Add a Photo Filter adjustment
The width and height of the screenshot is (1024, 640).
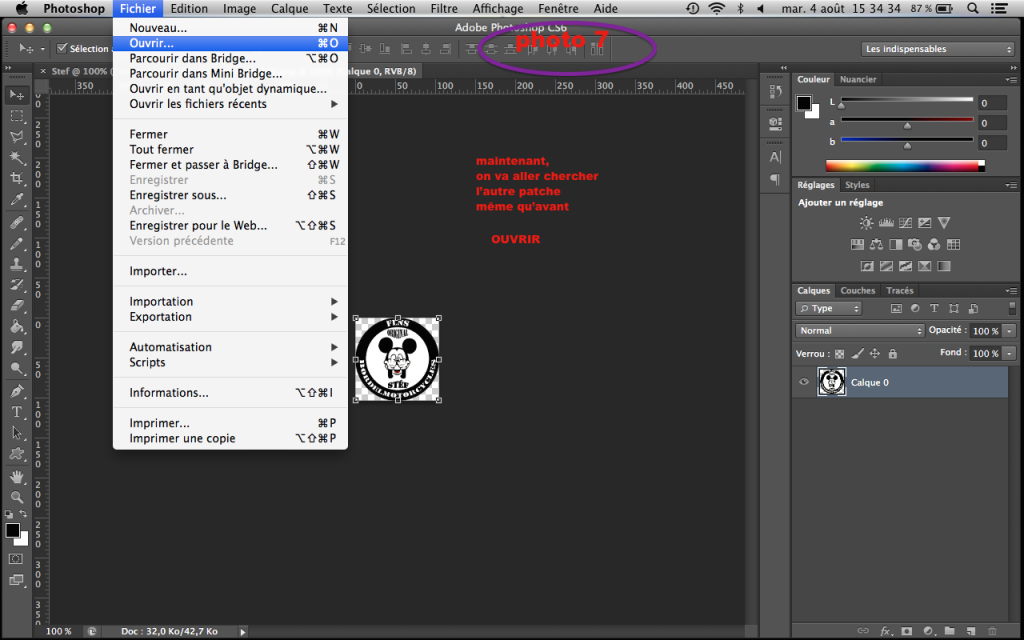point(915,245)
